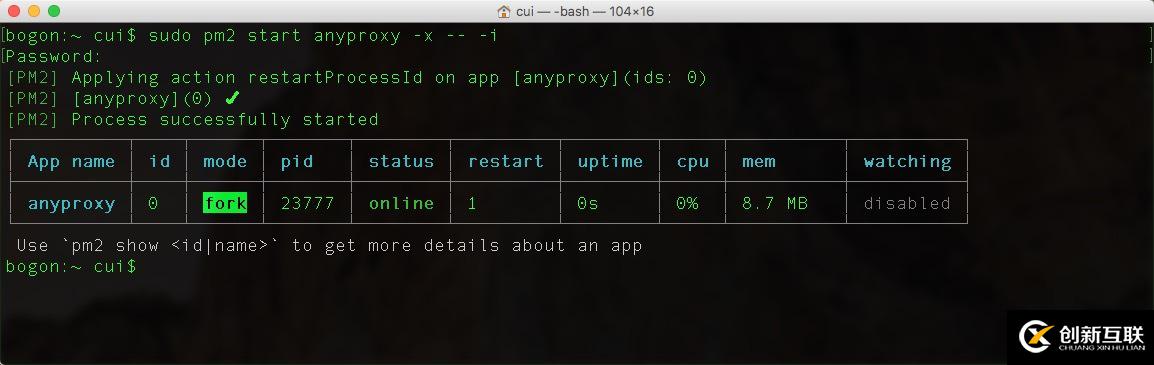Image resolution: width=1154 pixels, height=365 pixels.
Task: Click the 'status' column header
Action: tap(401, 161)
